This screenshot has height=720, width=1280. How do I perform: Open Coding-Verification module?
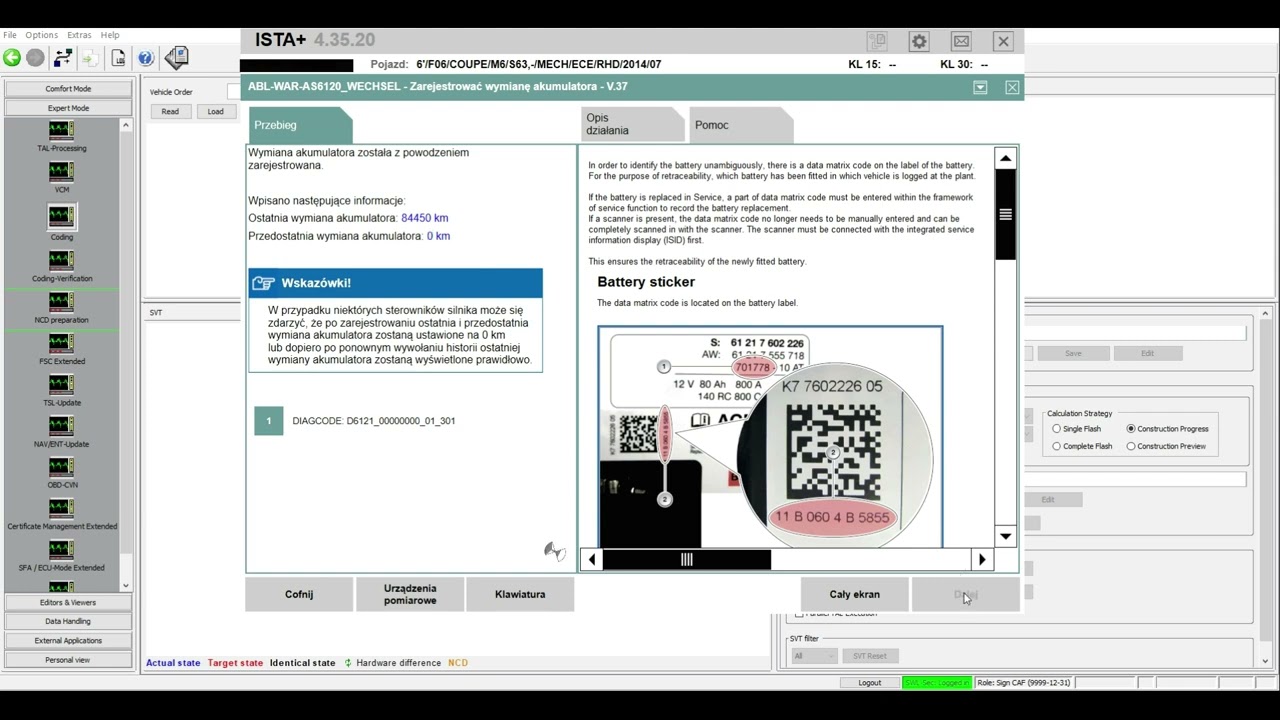61,266
